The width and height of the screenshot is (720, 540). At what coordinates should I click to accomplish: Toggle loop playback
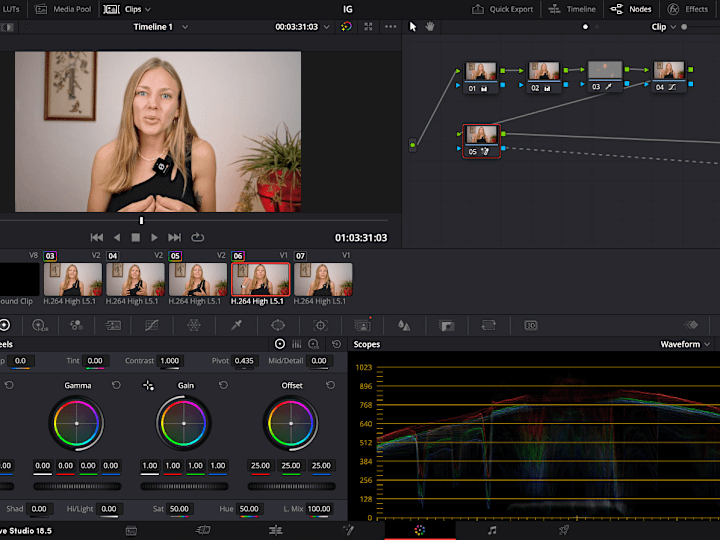pyautogui.click(x=197, y=237)
